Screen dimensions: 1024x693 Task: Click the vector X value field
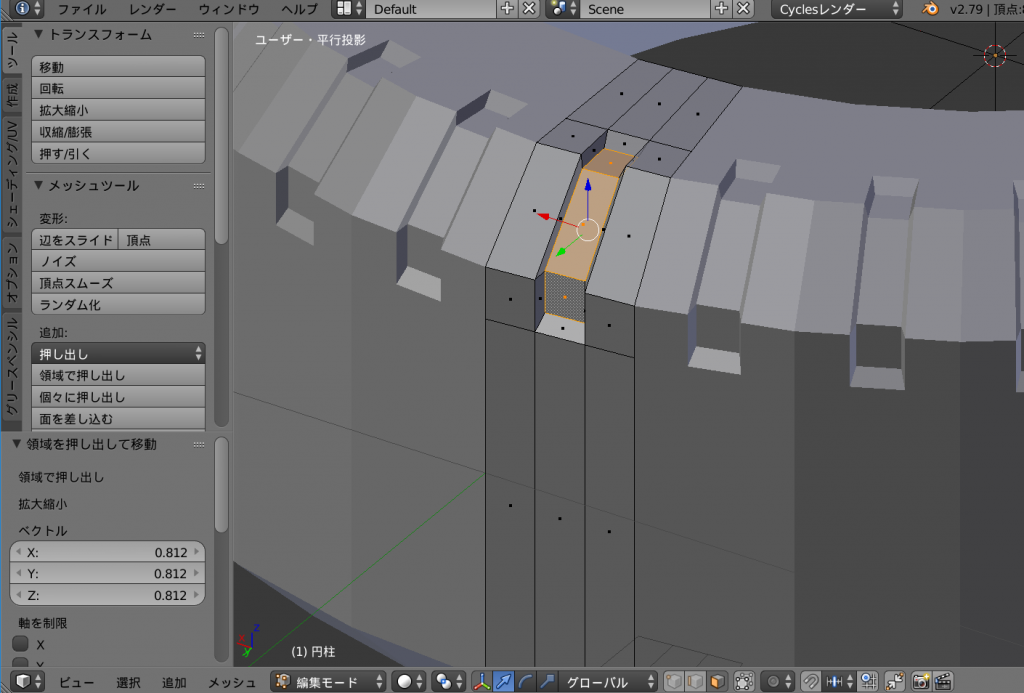point(108,552)
